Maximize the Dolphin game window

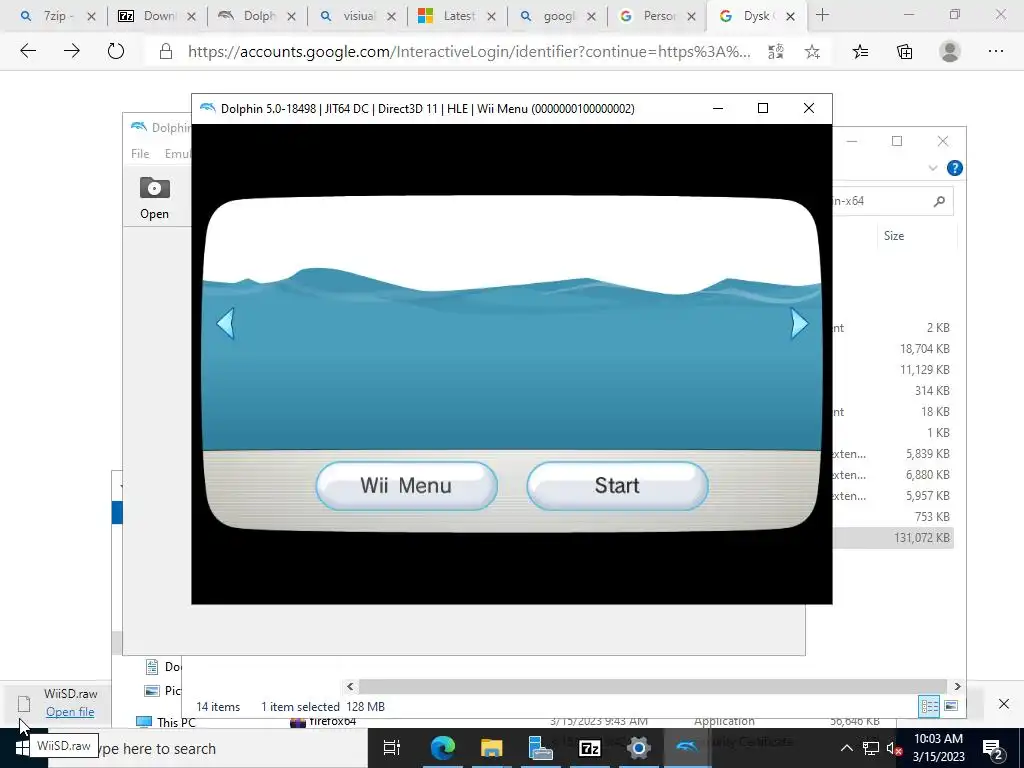tap(763, 108)
